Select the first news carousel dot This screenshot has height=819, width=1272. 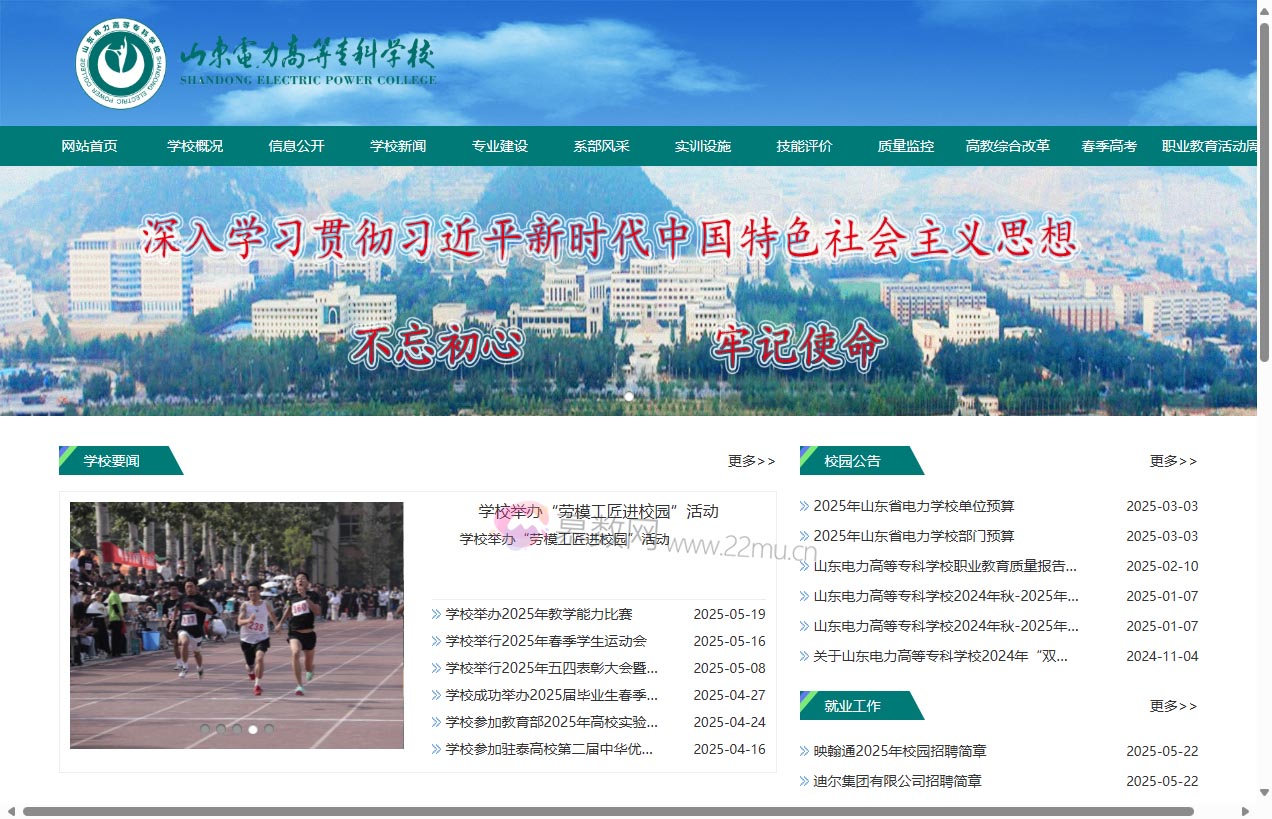point(205,729)
